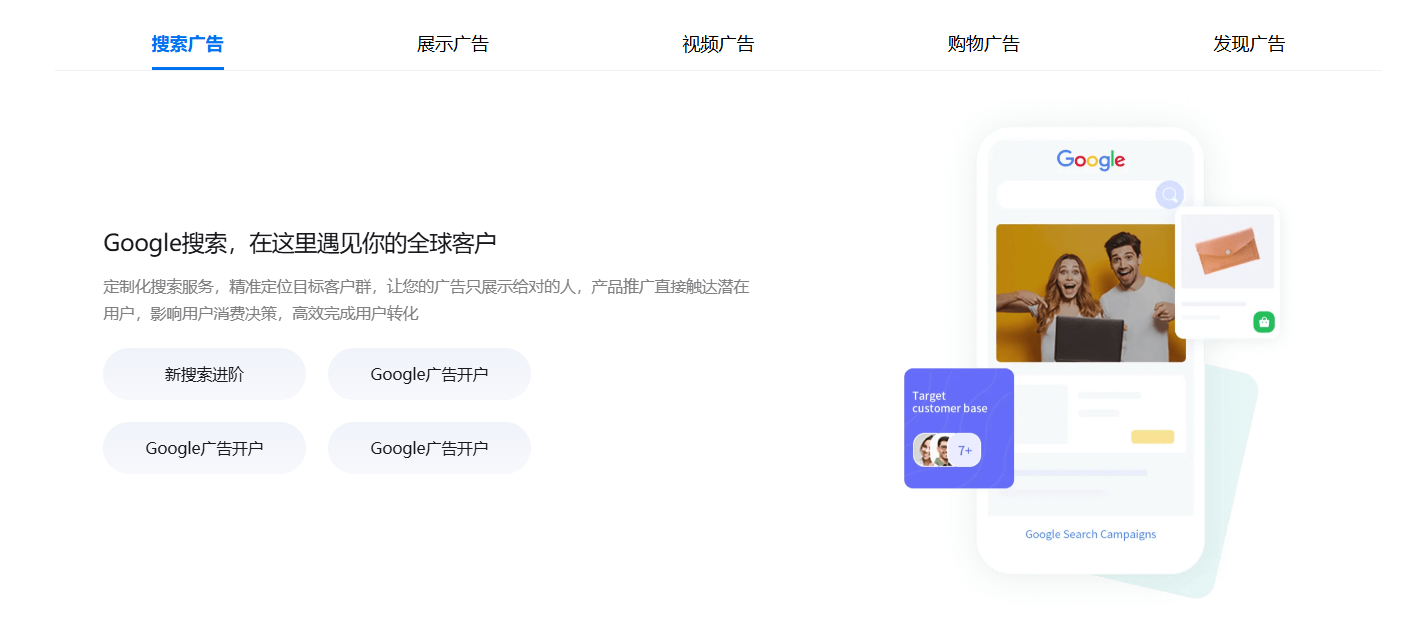Go to the 购物广告 tab

coord(984,44)
